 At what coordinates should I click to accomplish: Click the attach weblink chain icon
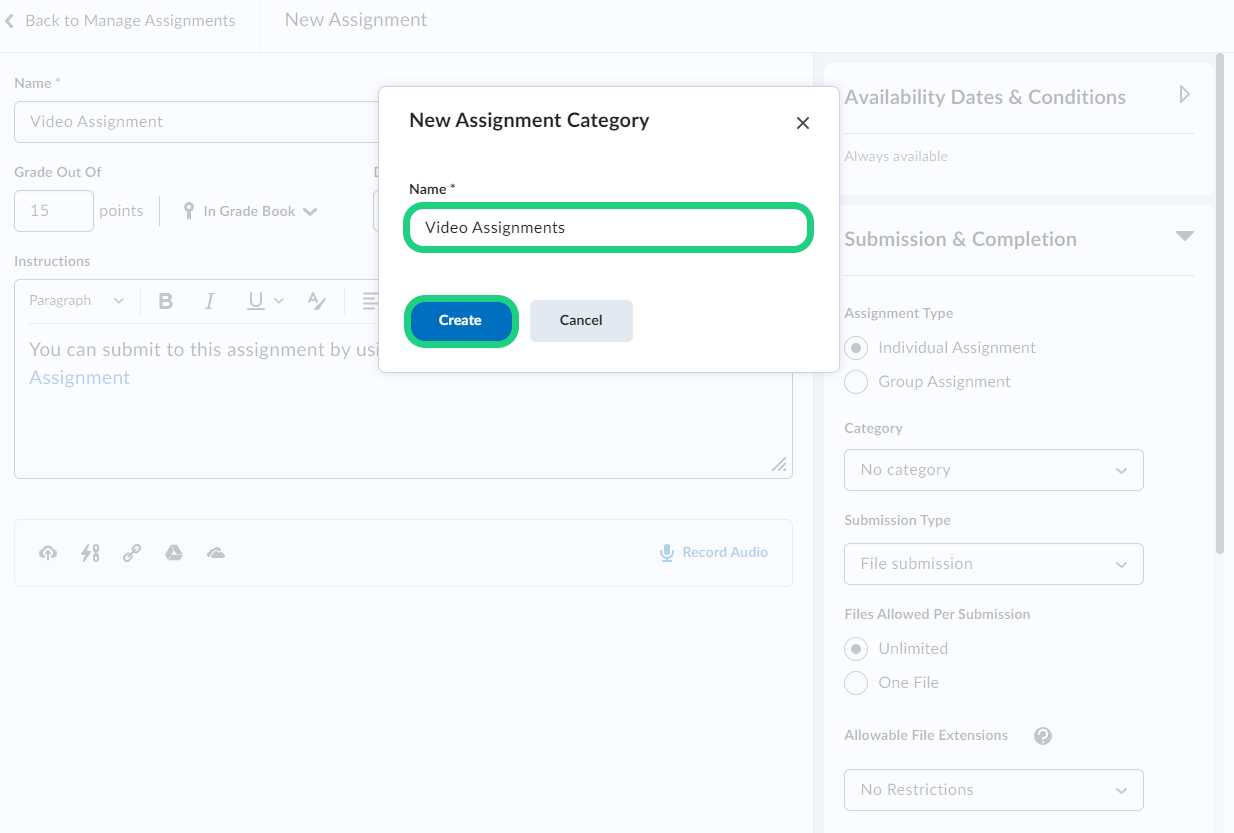click(x=132, y=553)
